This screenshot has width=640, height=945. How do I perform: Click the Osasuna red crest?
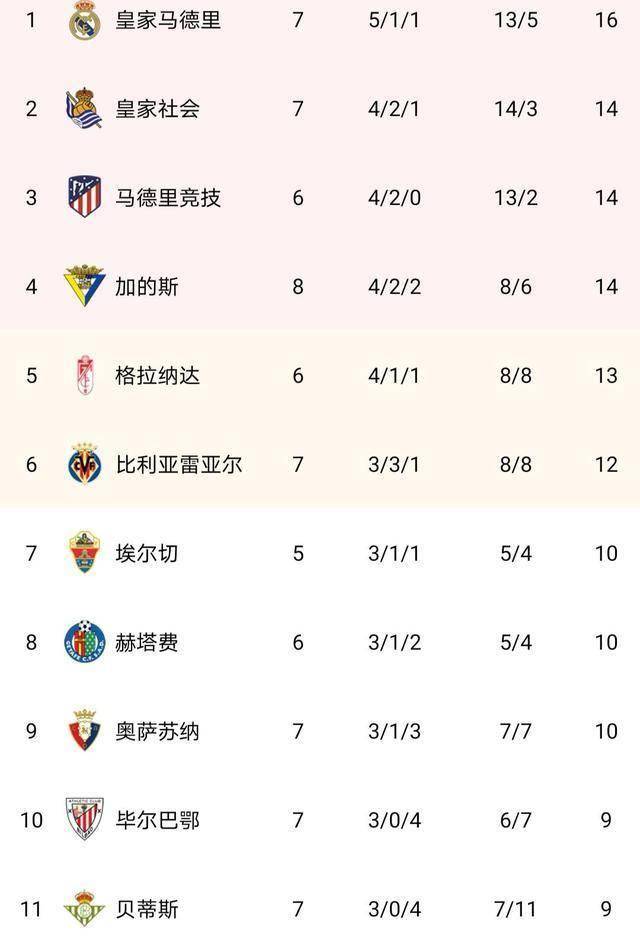84,730
